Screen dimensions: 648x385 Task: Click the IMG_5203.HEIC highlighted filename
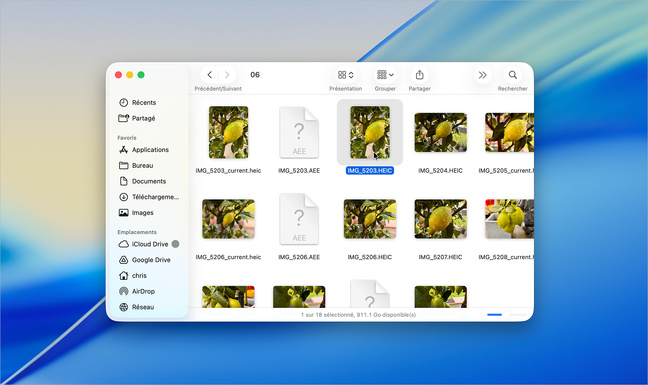(x=370, y=170)
